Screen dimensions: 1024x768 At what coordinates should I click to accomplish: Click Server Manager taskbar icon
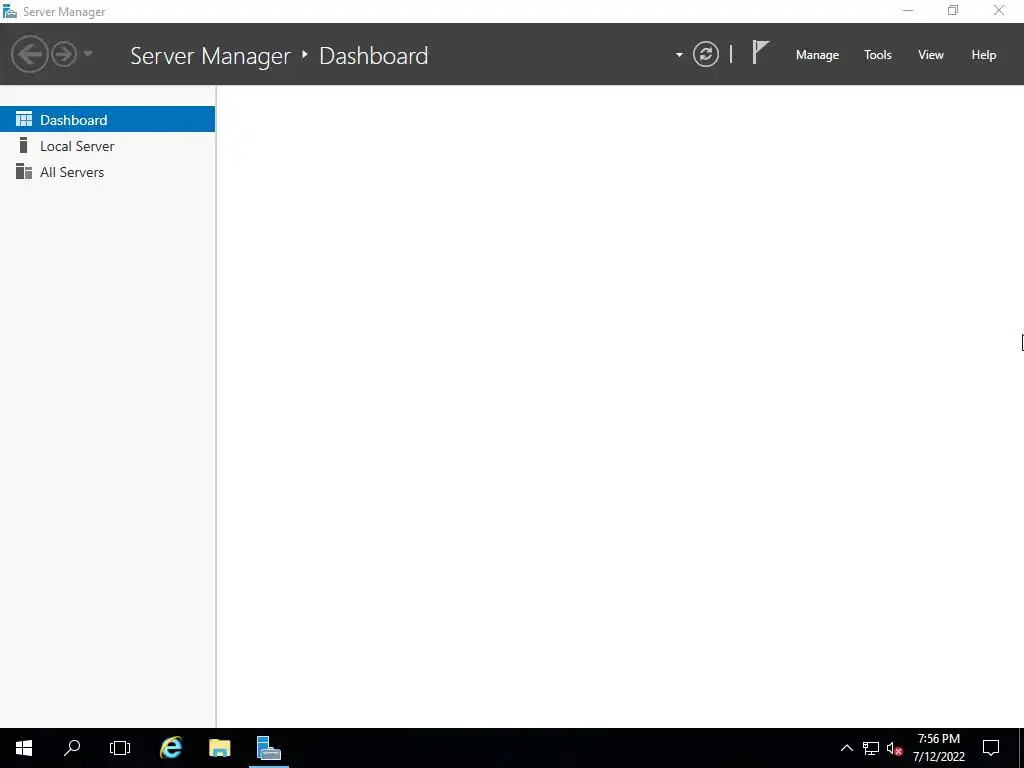tap(268, 748)
